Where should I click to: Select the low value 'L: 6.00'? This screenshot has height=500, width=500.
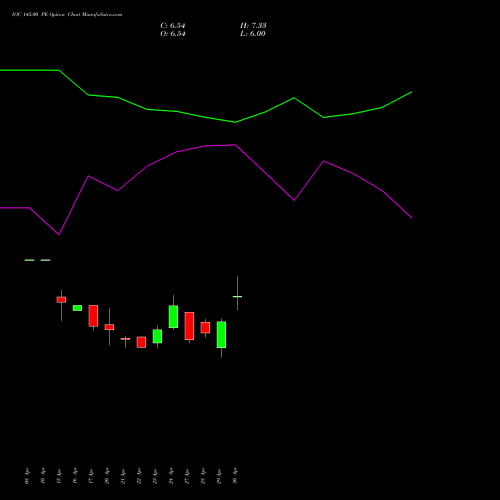[x=253, y=34]
